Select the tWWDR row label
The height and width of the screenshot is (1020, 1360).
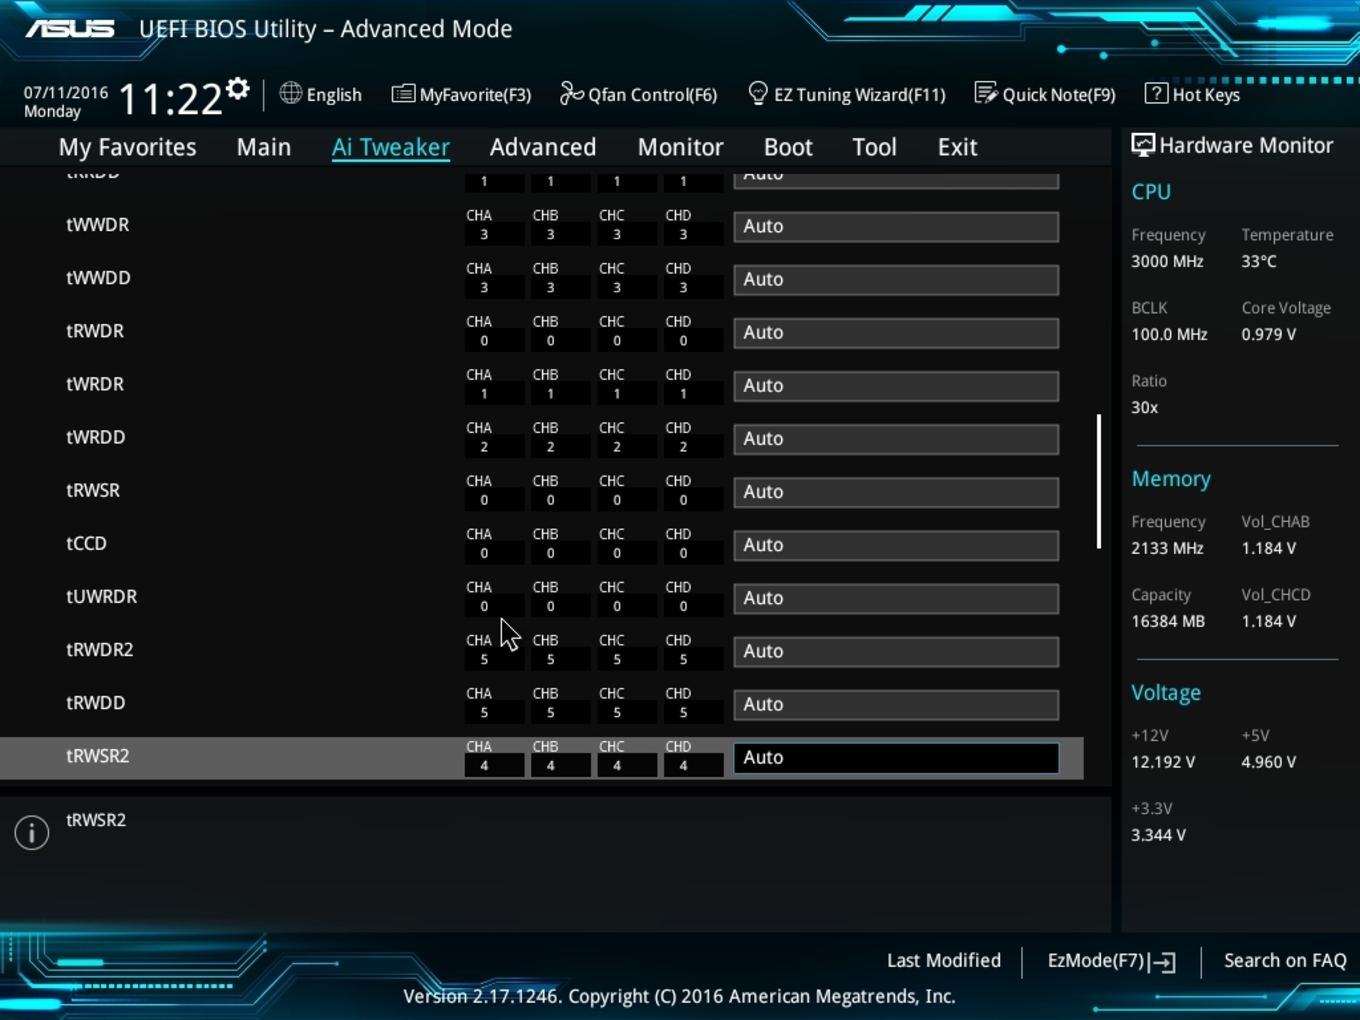tap(97, 225)
